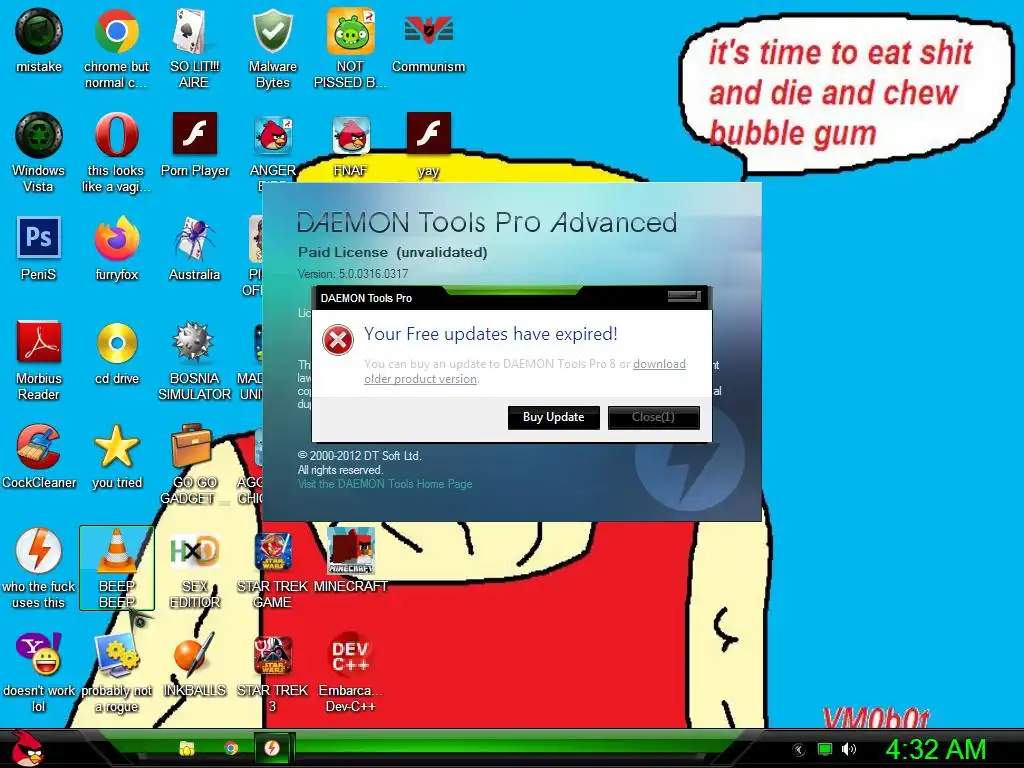Open the GO GO GADGET briefcase icon

(x=192, y=447)
